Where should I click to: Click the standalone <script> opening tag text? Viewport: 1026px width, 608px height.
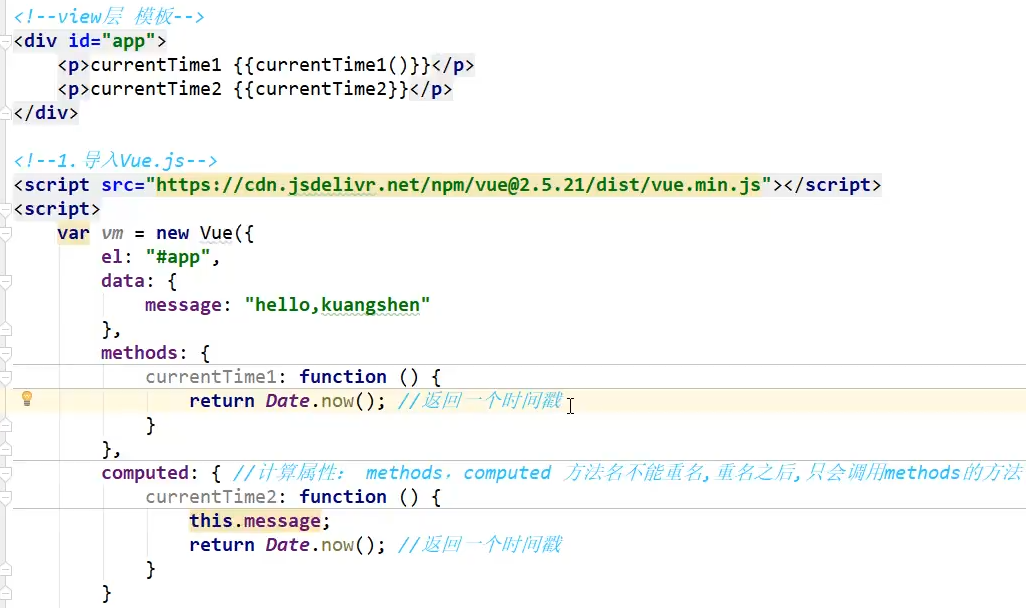(x=57, y=209)
